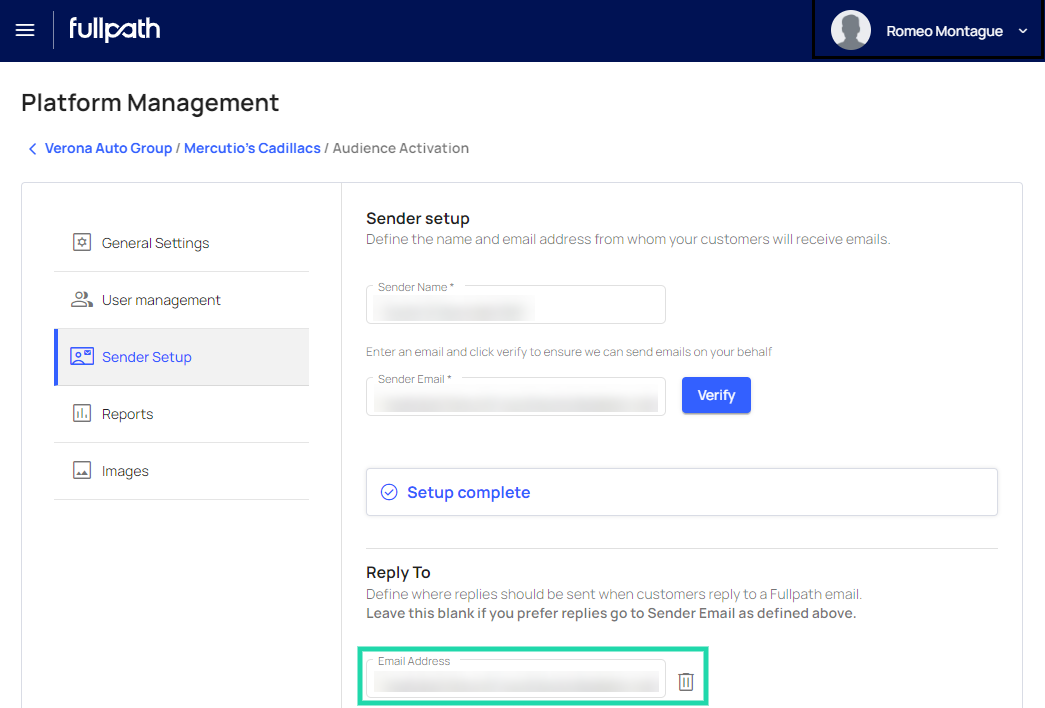Click the General Settings gear icon

(x=82, y=243)
